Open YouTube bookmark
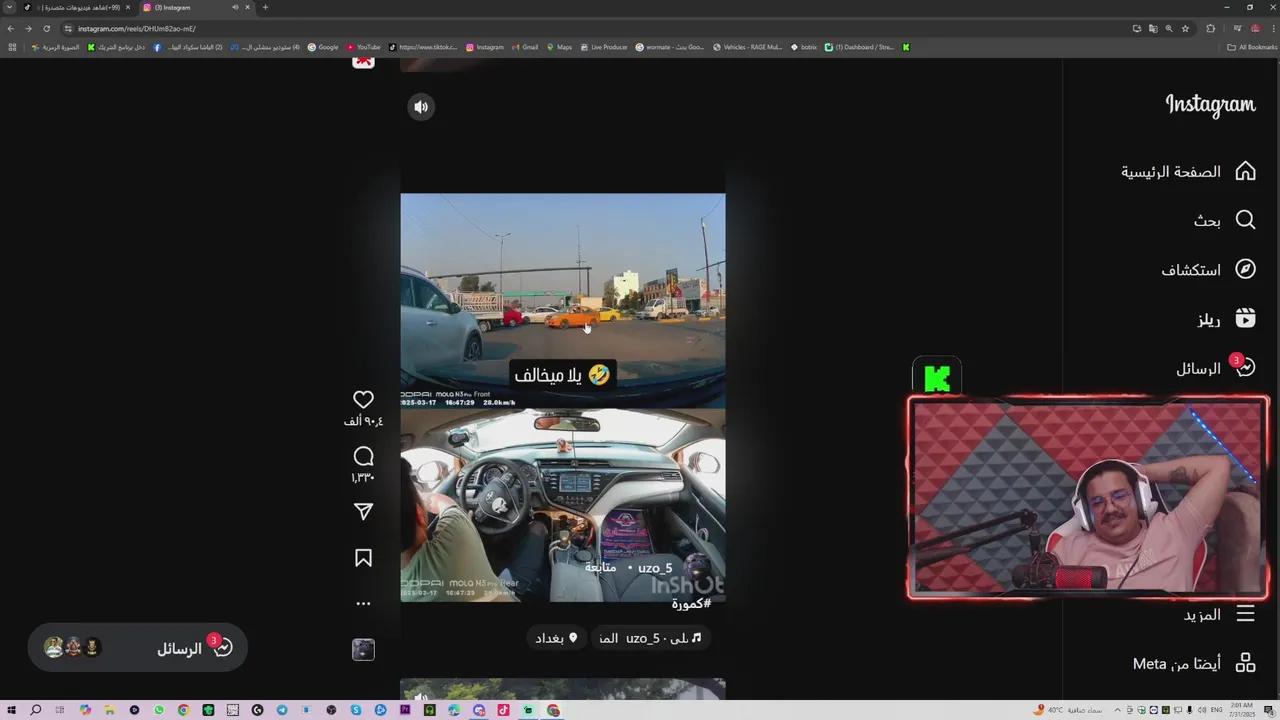 (x=364, y=47)
